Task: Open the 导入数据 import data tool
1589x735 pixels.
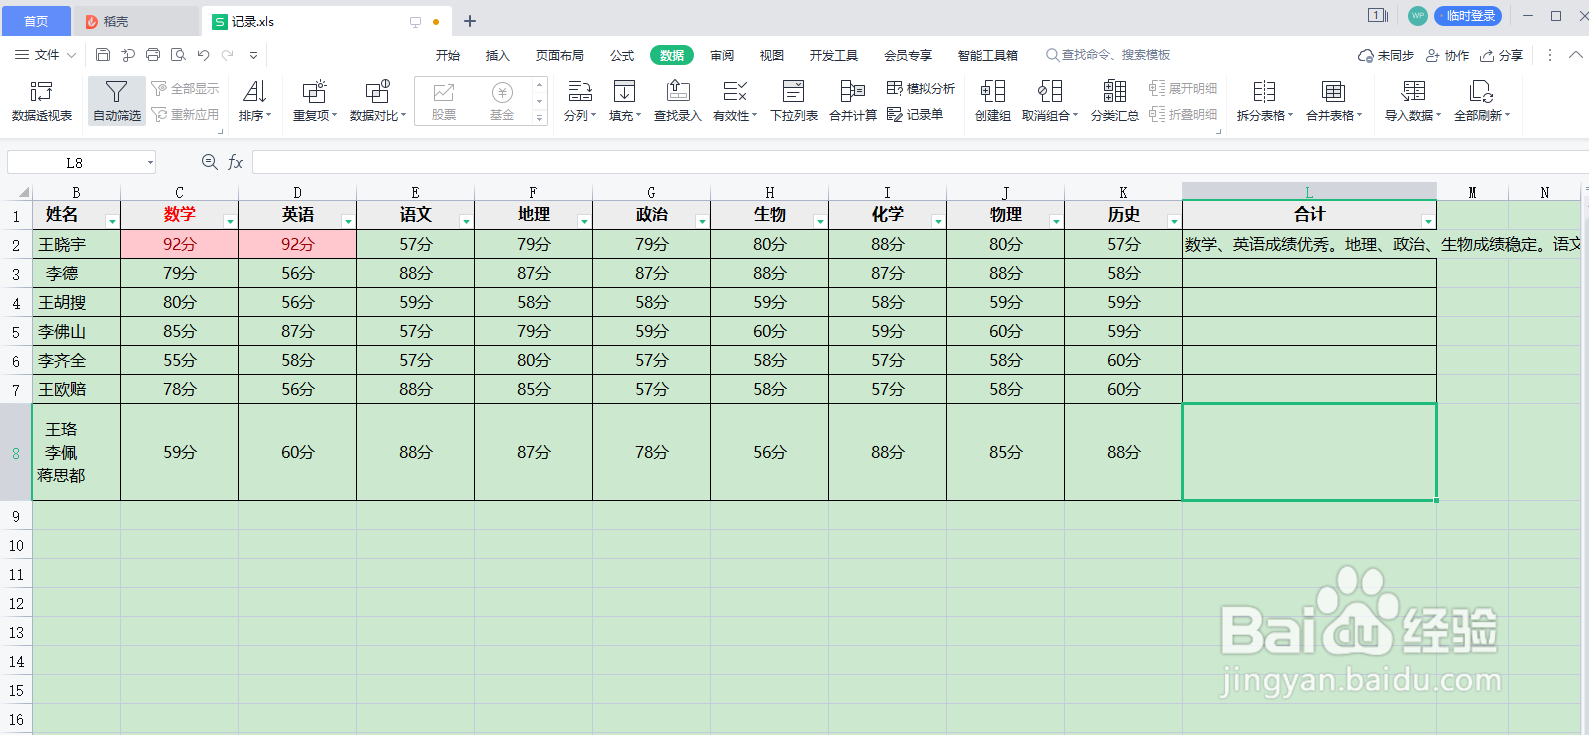Action: pos(1413,101)
